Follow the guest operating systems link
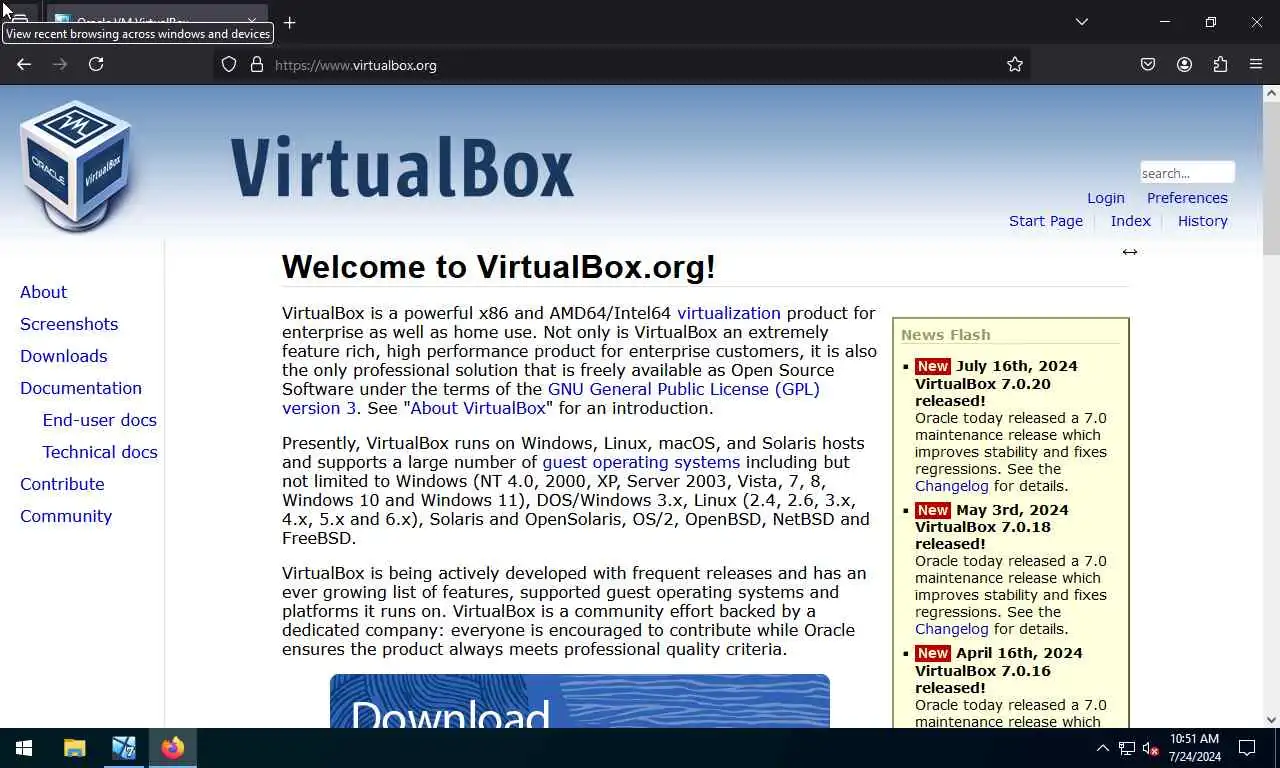This screenshot has height=768, width=1280. click(641, 462)
